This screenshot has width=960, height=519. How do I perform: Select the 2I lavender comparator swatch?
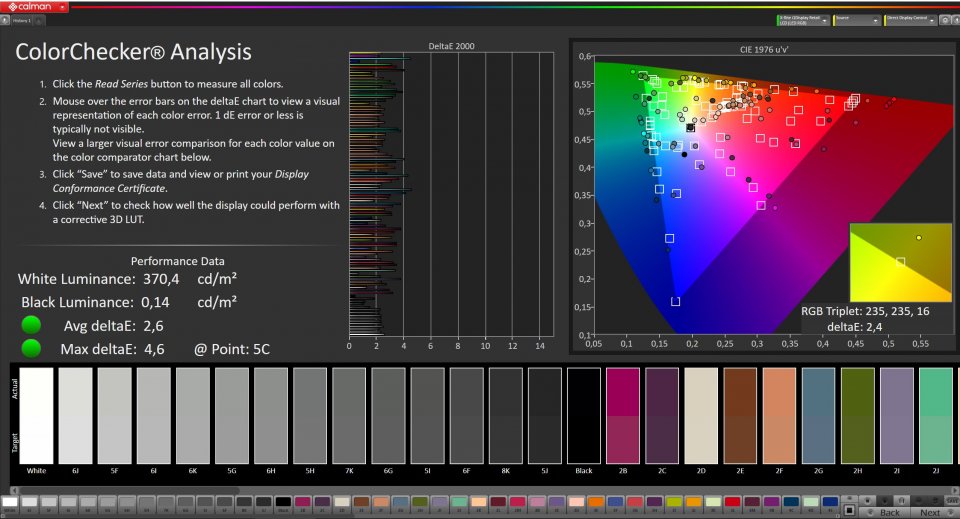click(897, 416)
